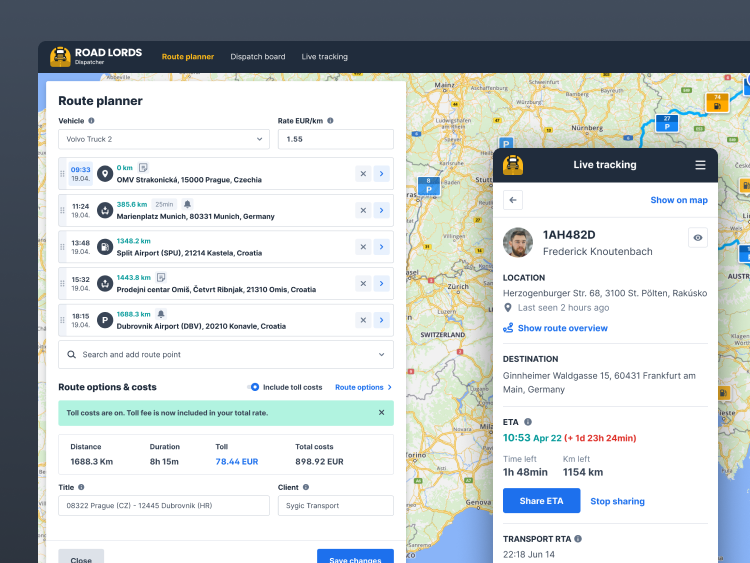Open the Dispatch board tab
This screenshot has width=750, height=563.
(x=258, y=56)
